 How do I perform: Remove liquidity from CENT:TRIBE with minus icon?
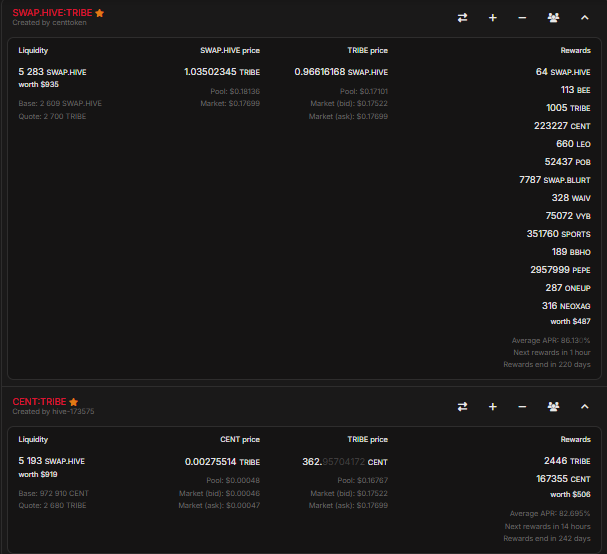point(522,406)
